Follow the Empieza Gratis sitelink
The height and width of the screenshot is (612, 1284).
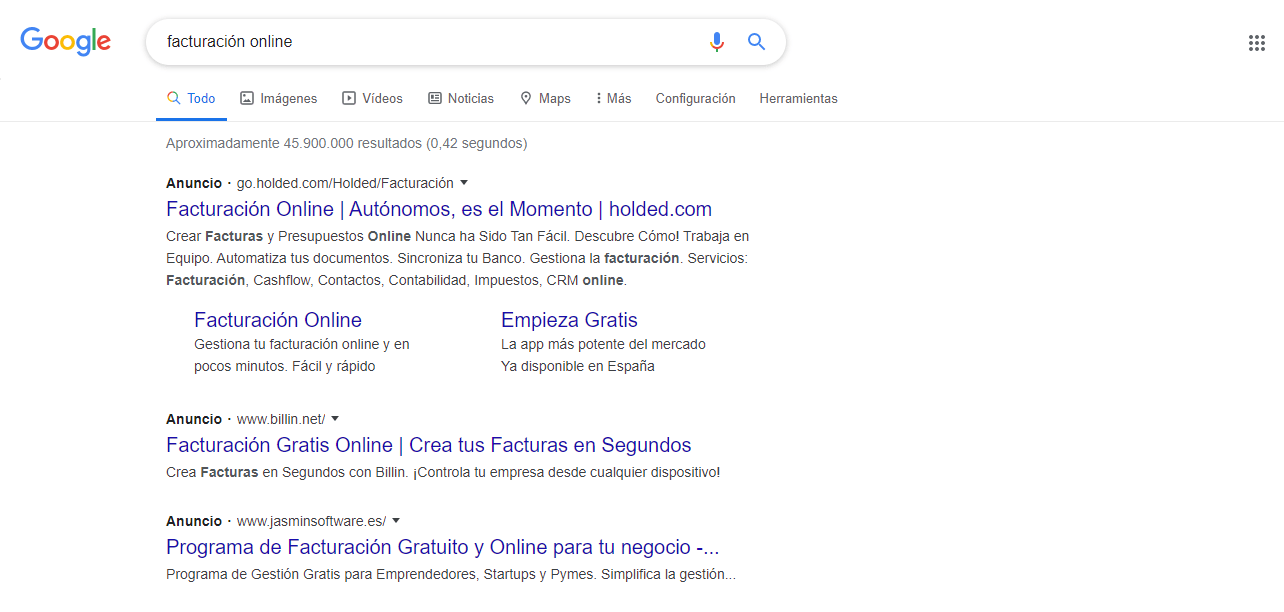[x=569, y=319]
